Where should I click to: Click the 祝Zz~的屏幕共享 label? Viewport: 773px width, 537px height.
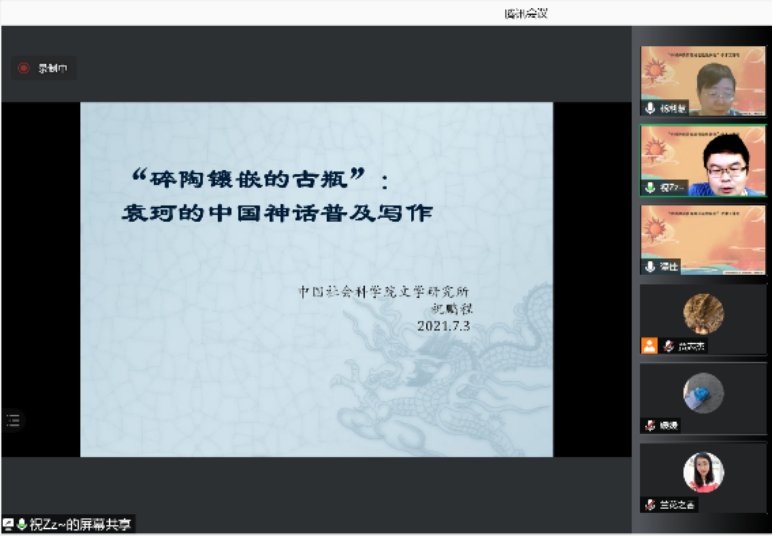point(81,524)
